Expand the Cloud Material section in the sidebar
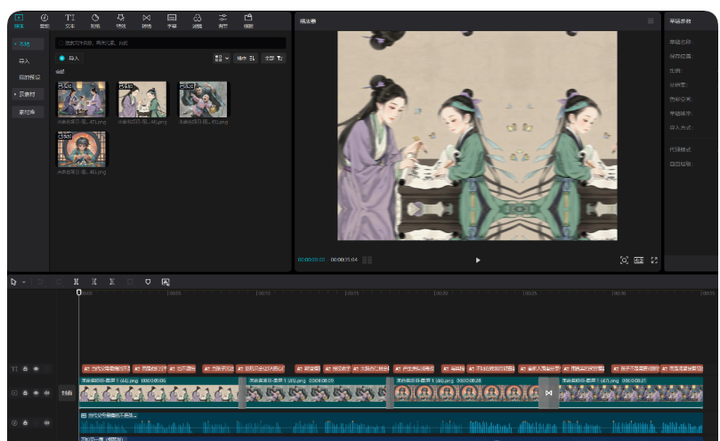 point(28,94)
